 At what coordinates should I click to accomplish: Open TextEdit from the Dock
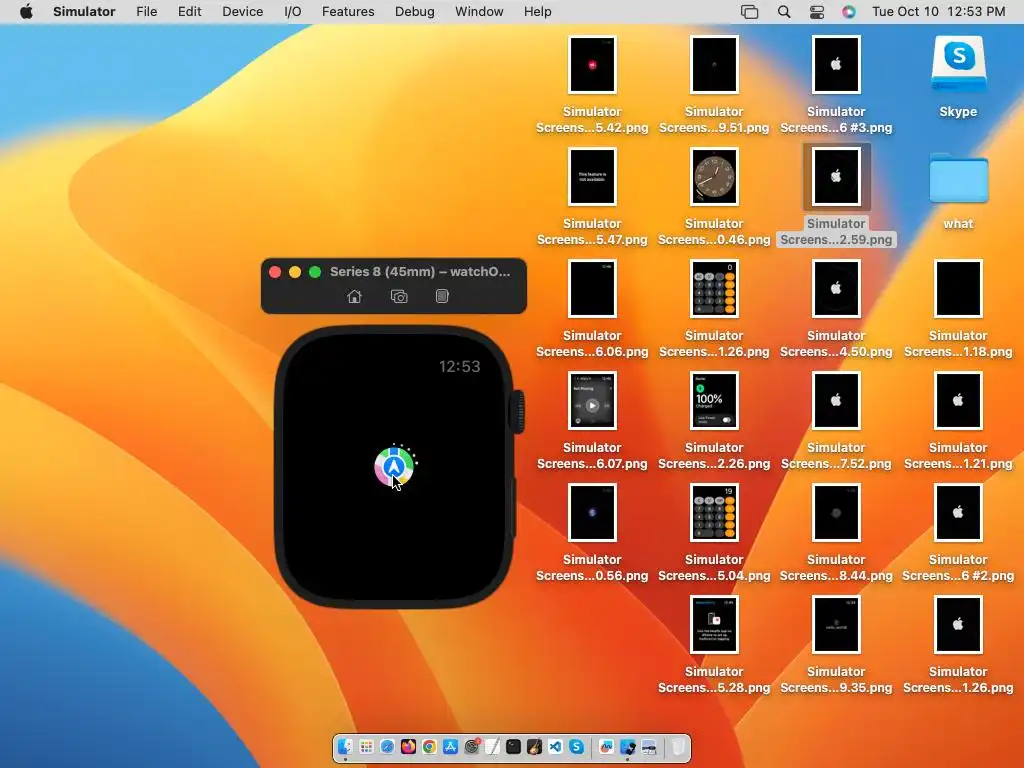[x=492, y=746]
